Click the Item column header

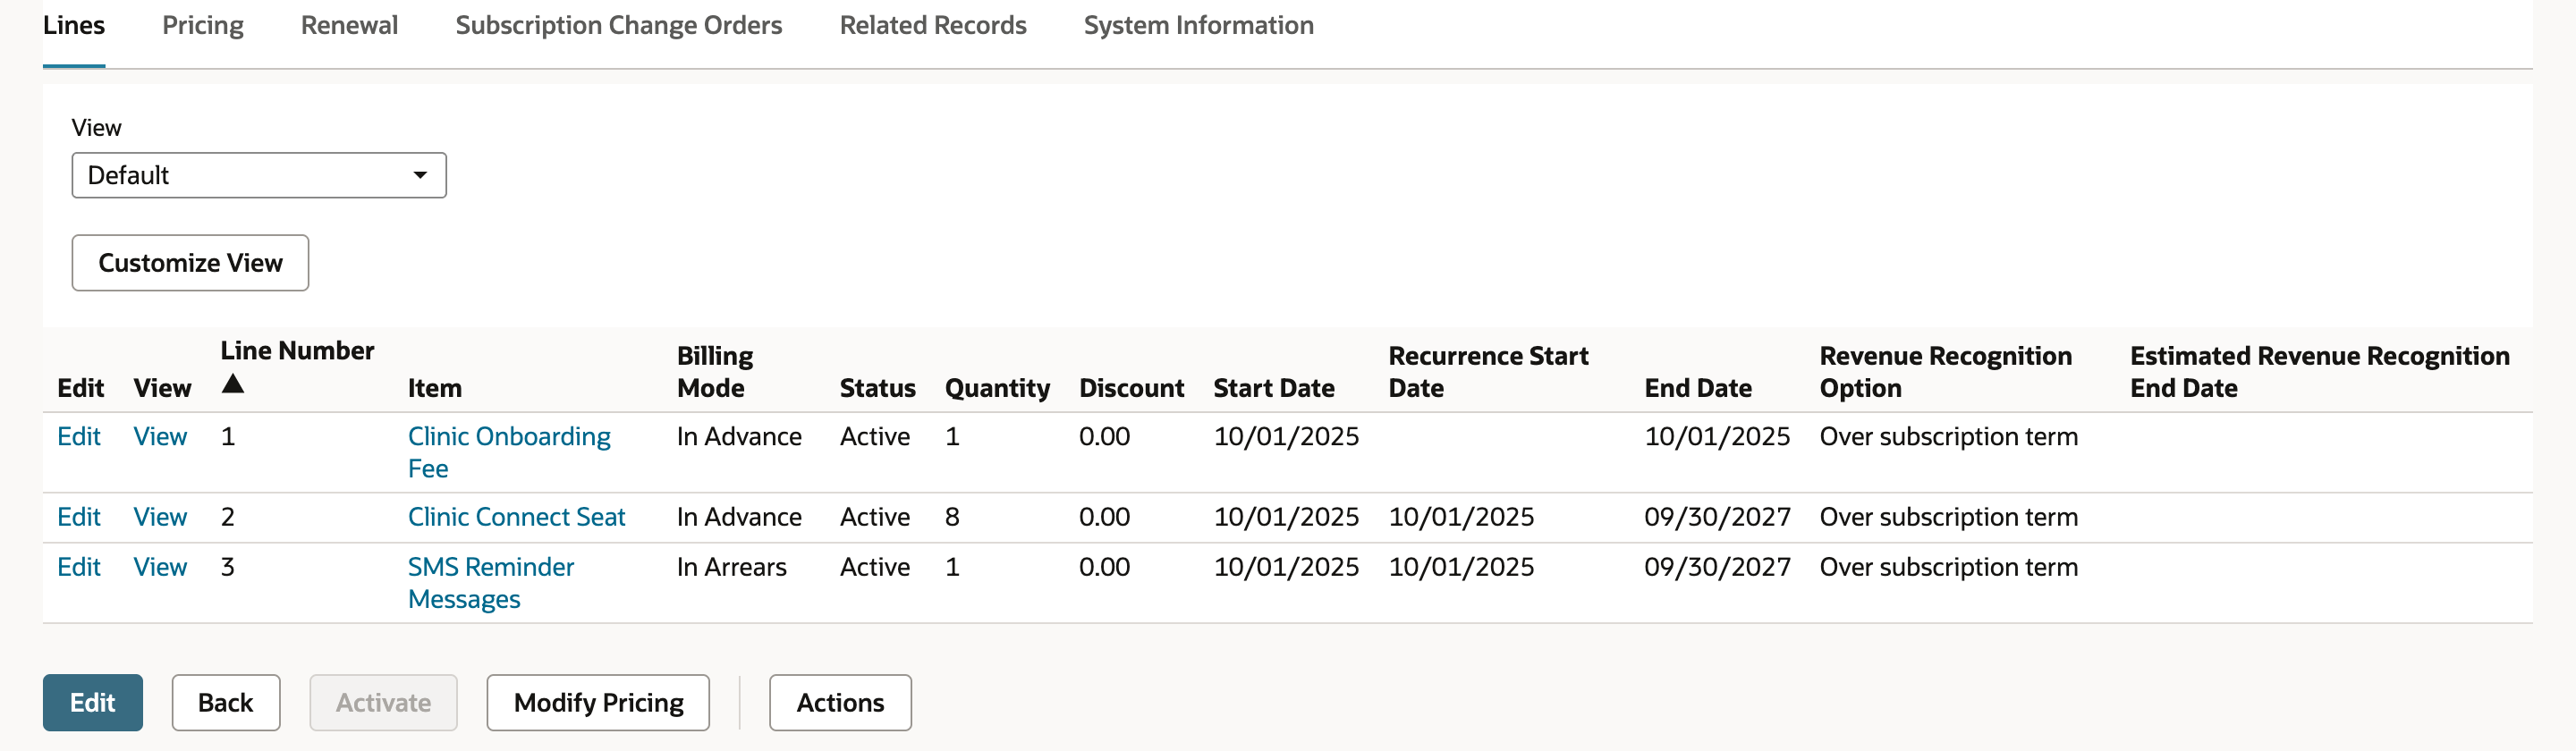[x=435, y=388]
